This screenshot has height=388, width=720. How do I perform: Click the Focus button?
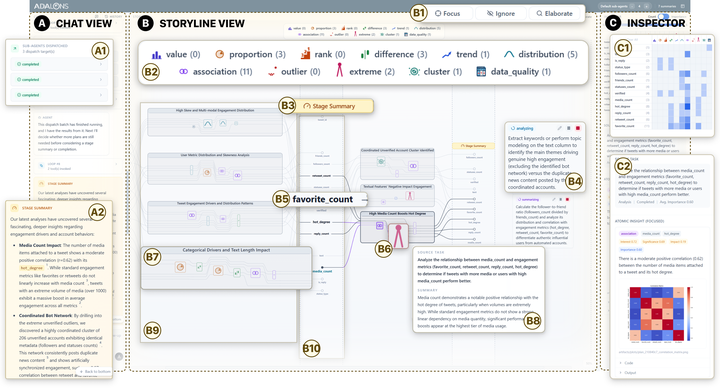(x=448, y=14)
